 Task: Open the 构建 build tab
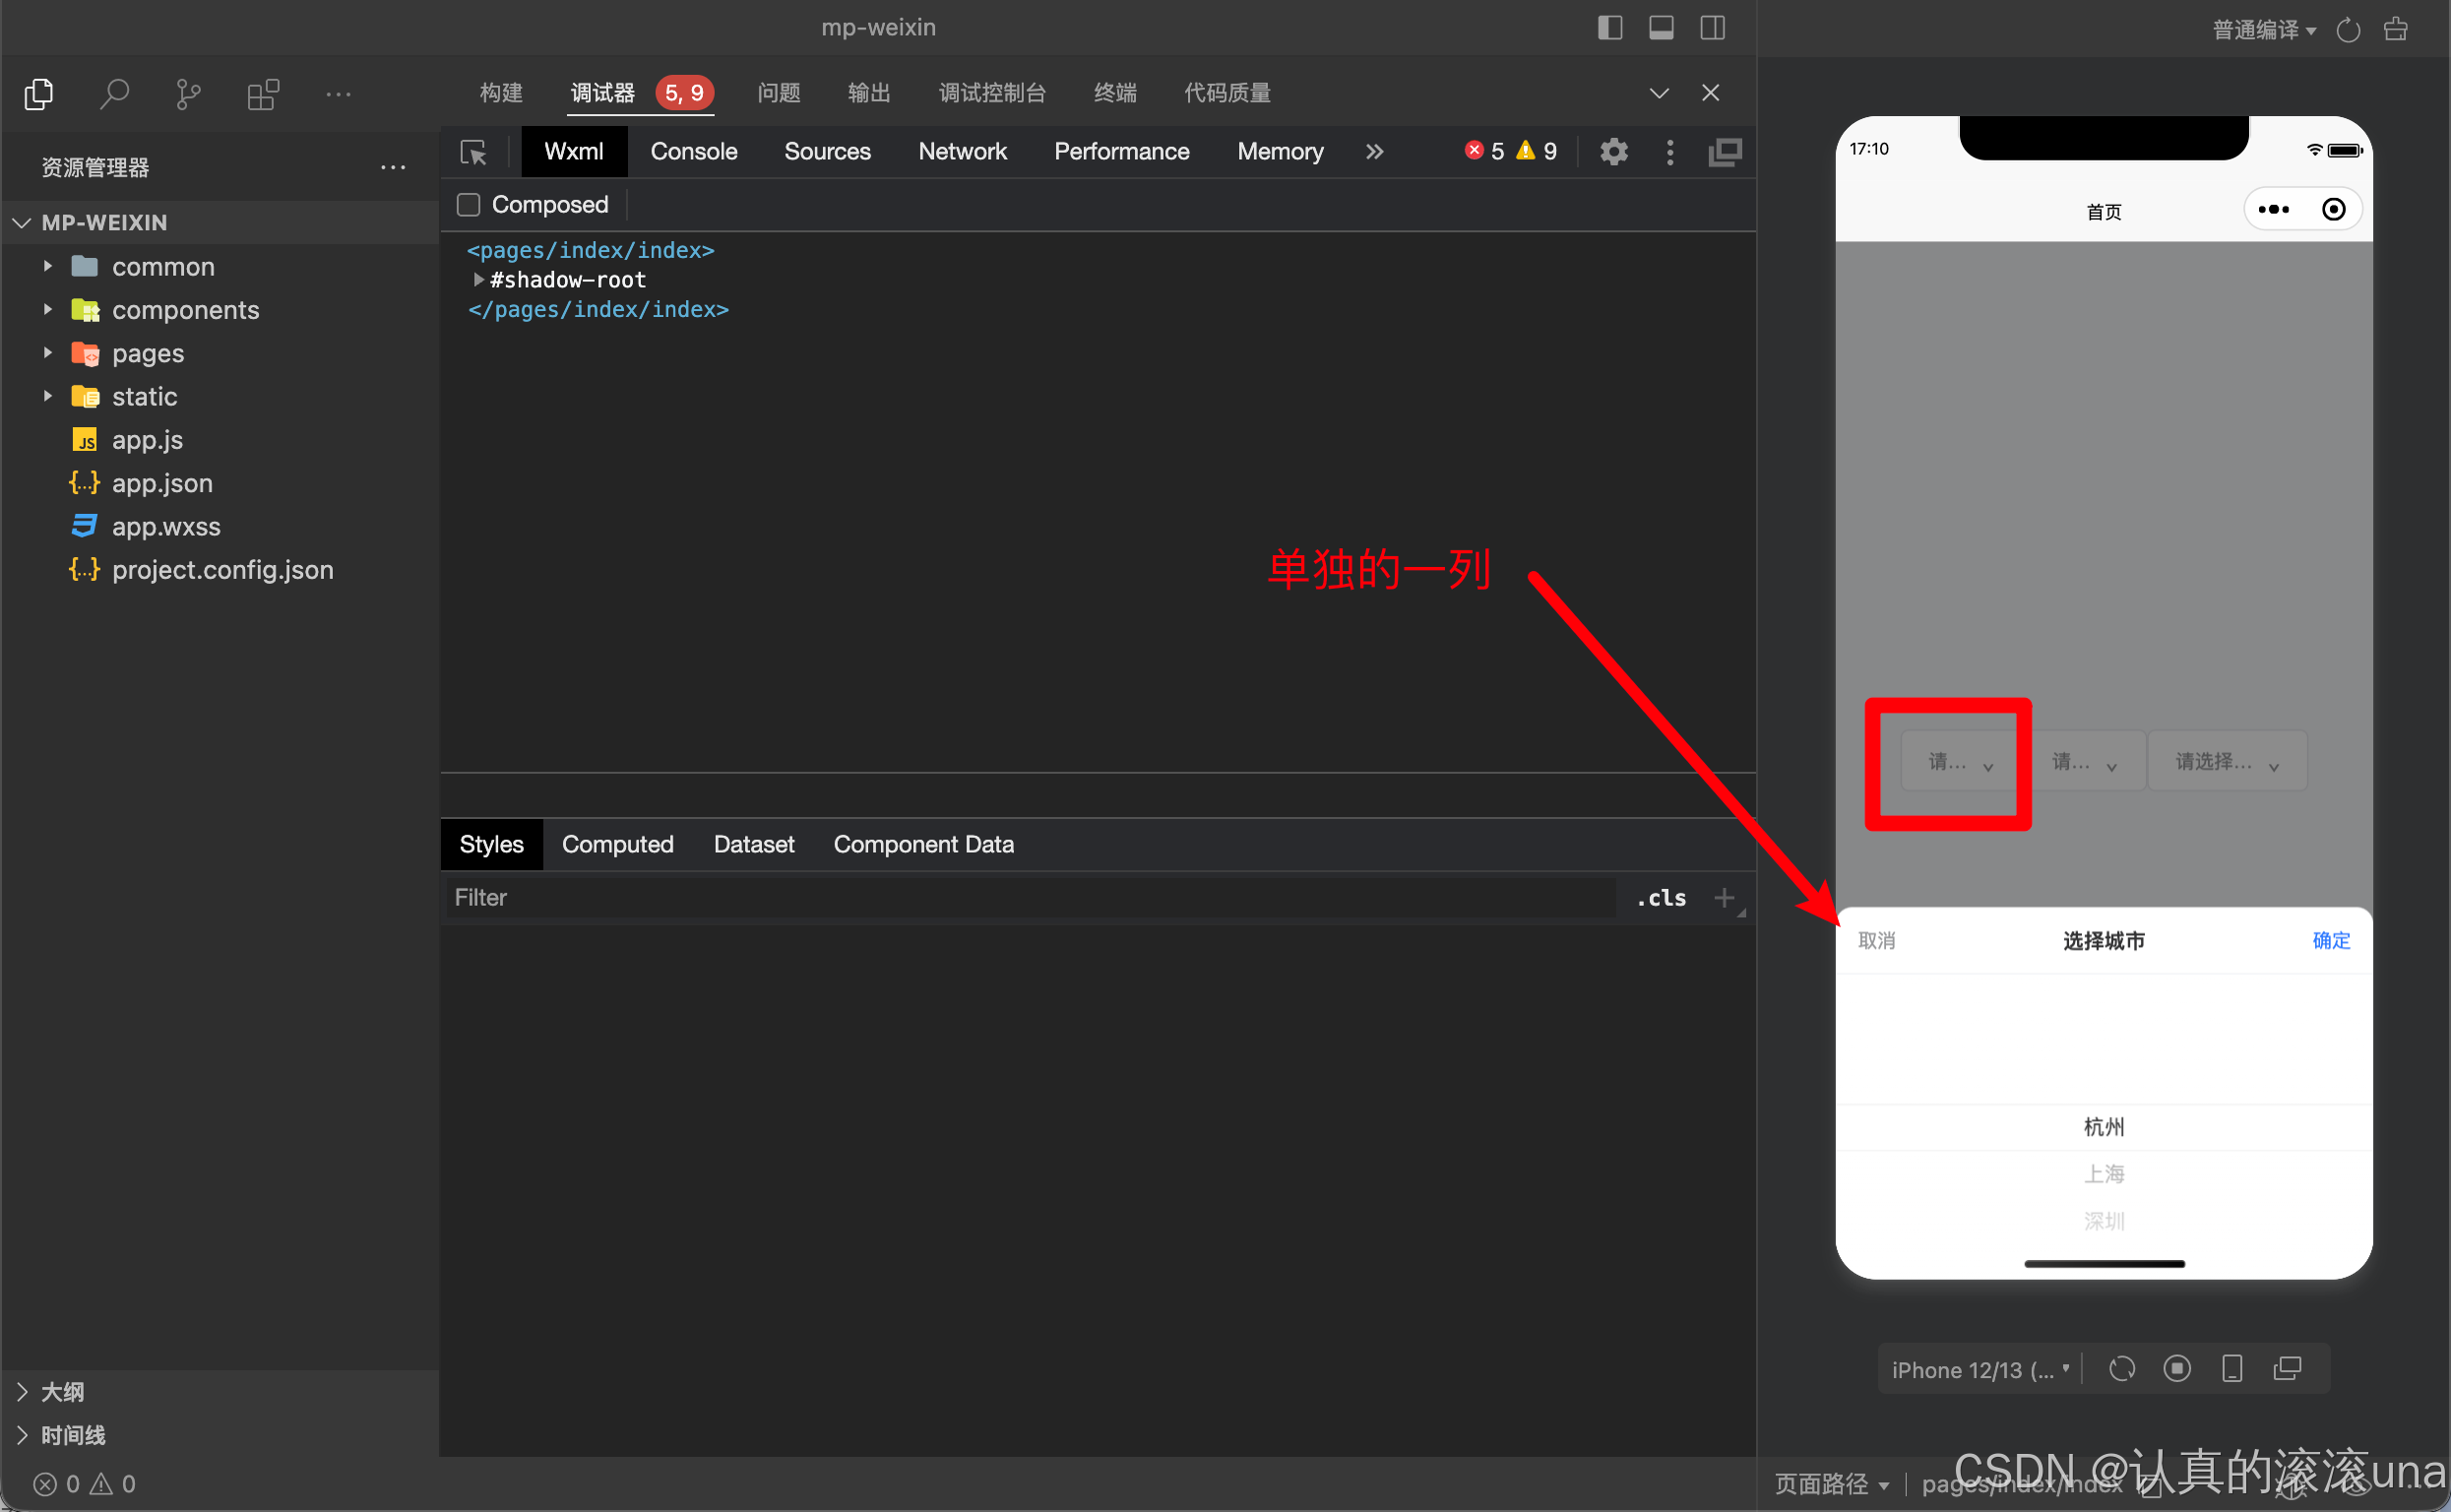pyautogui.click(x=501, y=93)
